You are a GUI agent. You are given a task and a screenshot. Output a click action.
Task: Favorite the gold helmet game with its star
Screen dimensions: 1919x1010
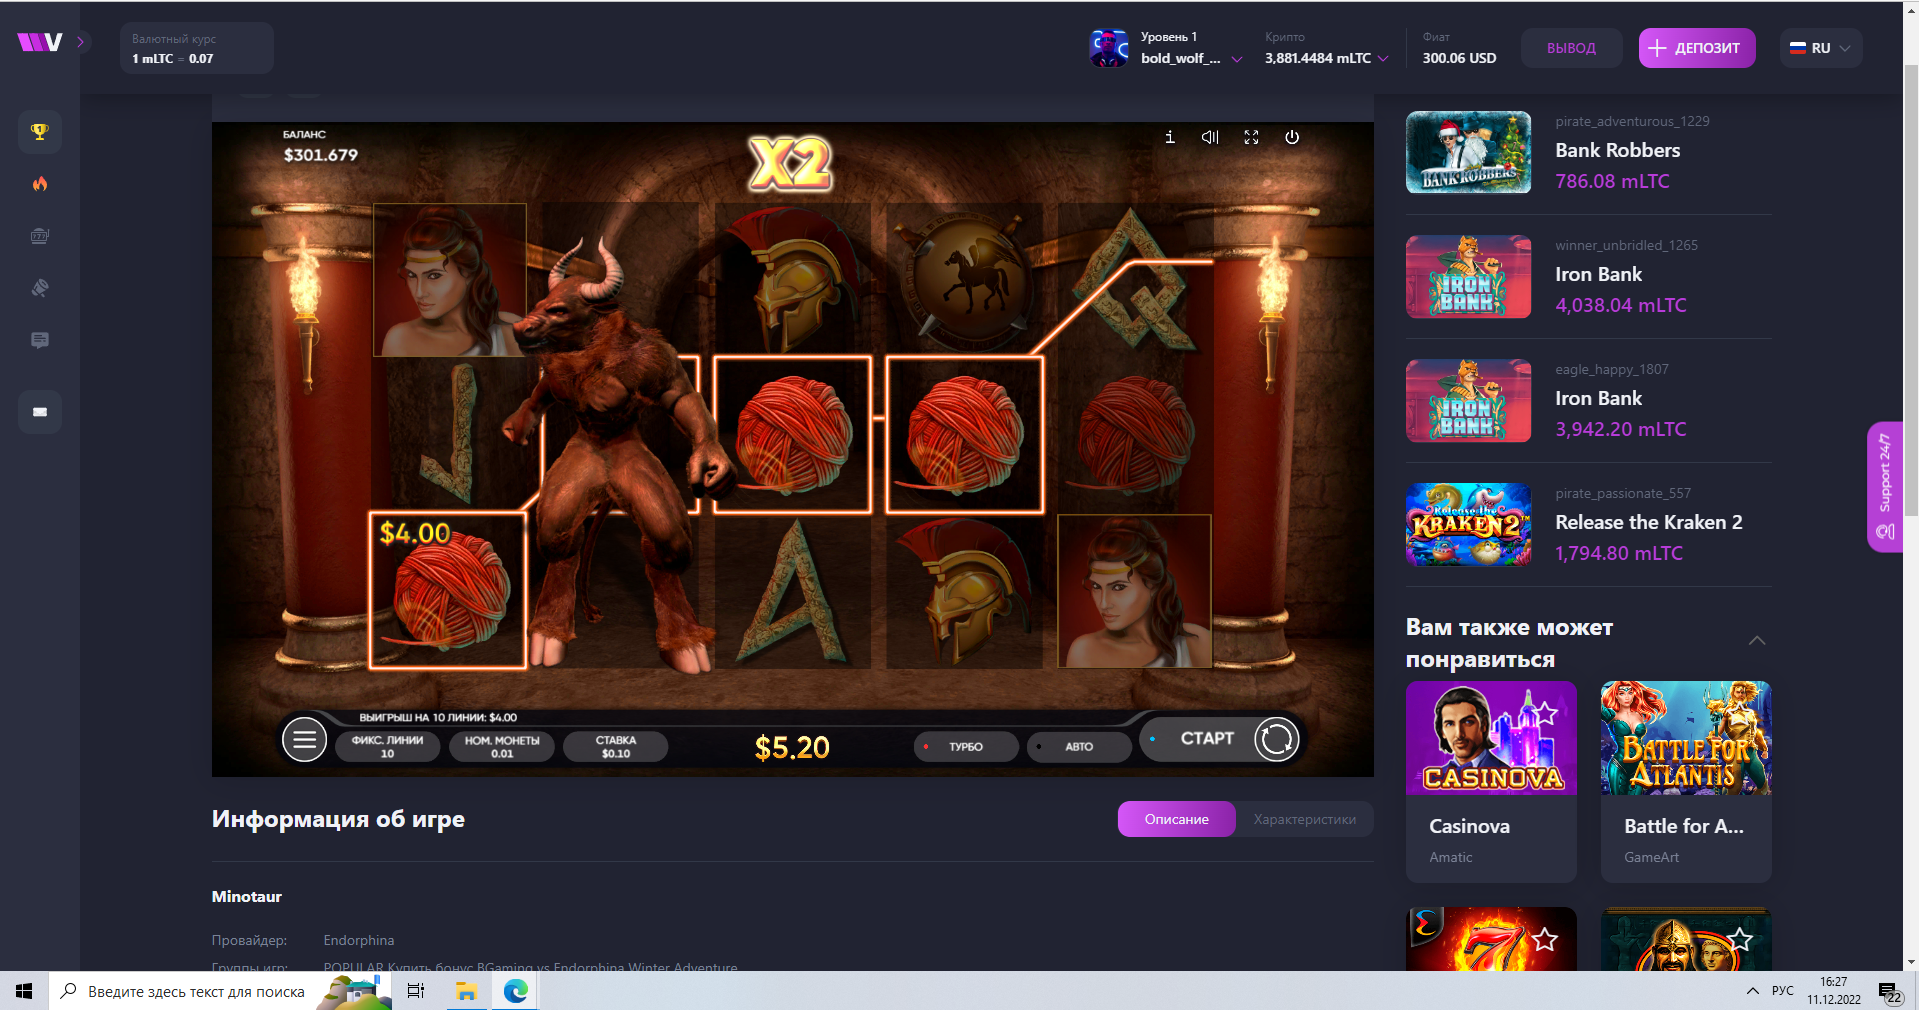[x=1740, y=939]
